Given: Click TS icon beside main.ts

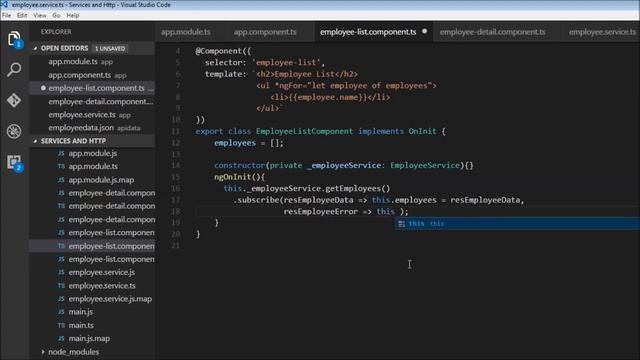Looking at the screenshot, I should pos(61,325).
